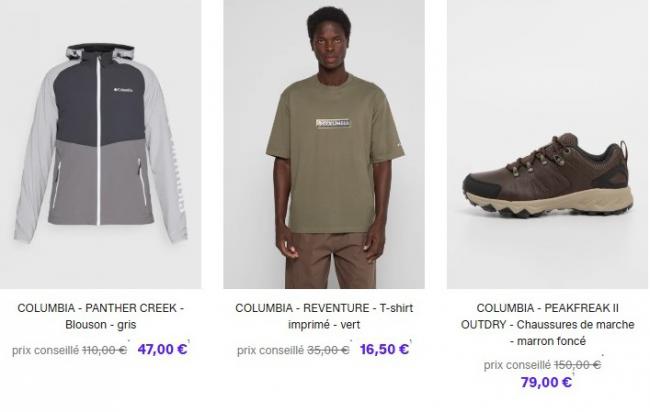Image resolution: width=650 pixels, height=412 pixels.
Task: Click the model's brown shorts in the T-shirt photo
Action: tap(330, 260)
